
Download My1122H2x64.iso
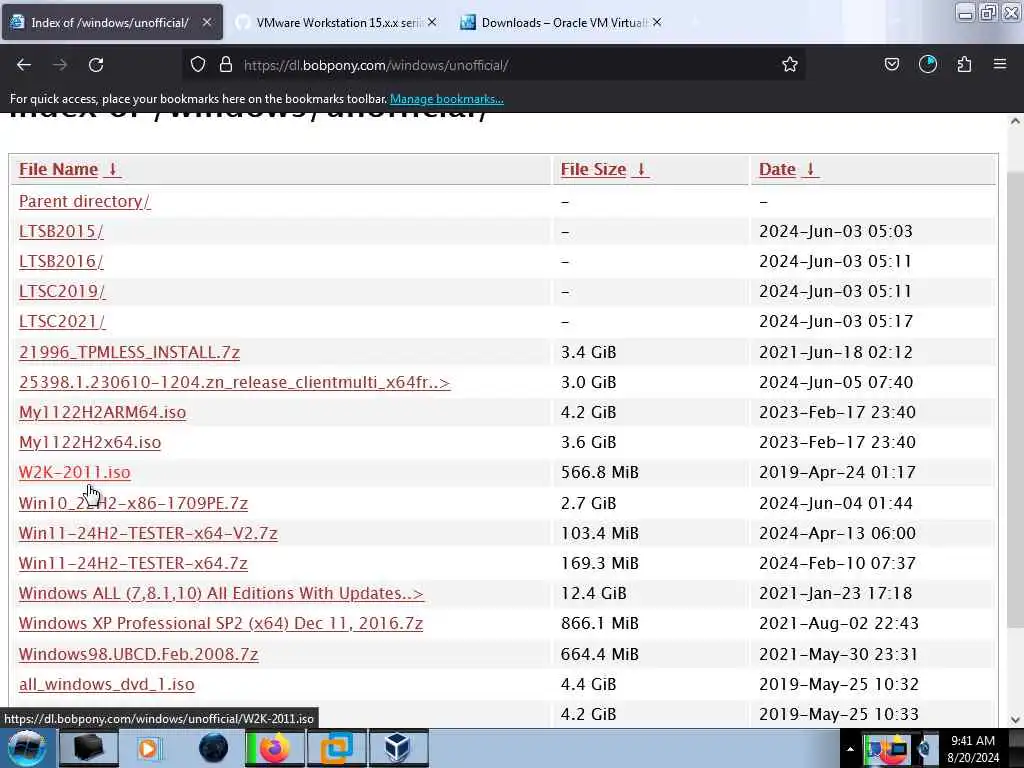[x=89, y=442]
